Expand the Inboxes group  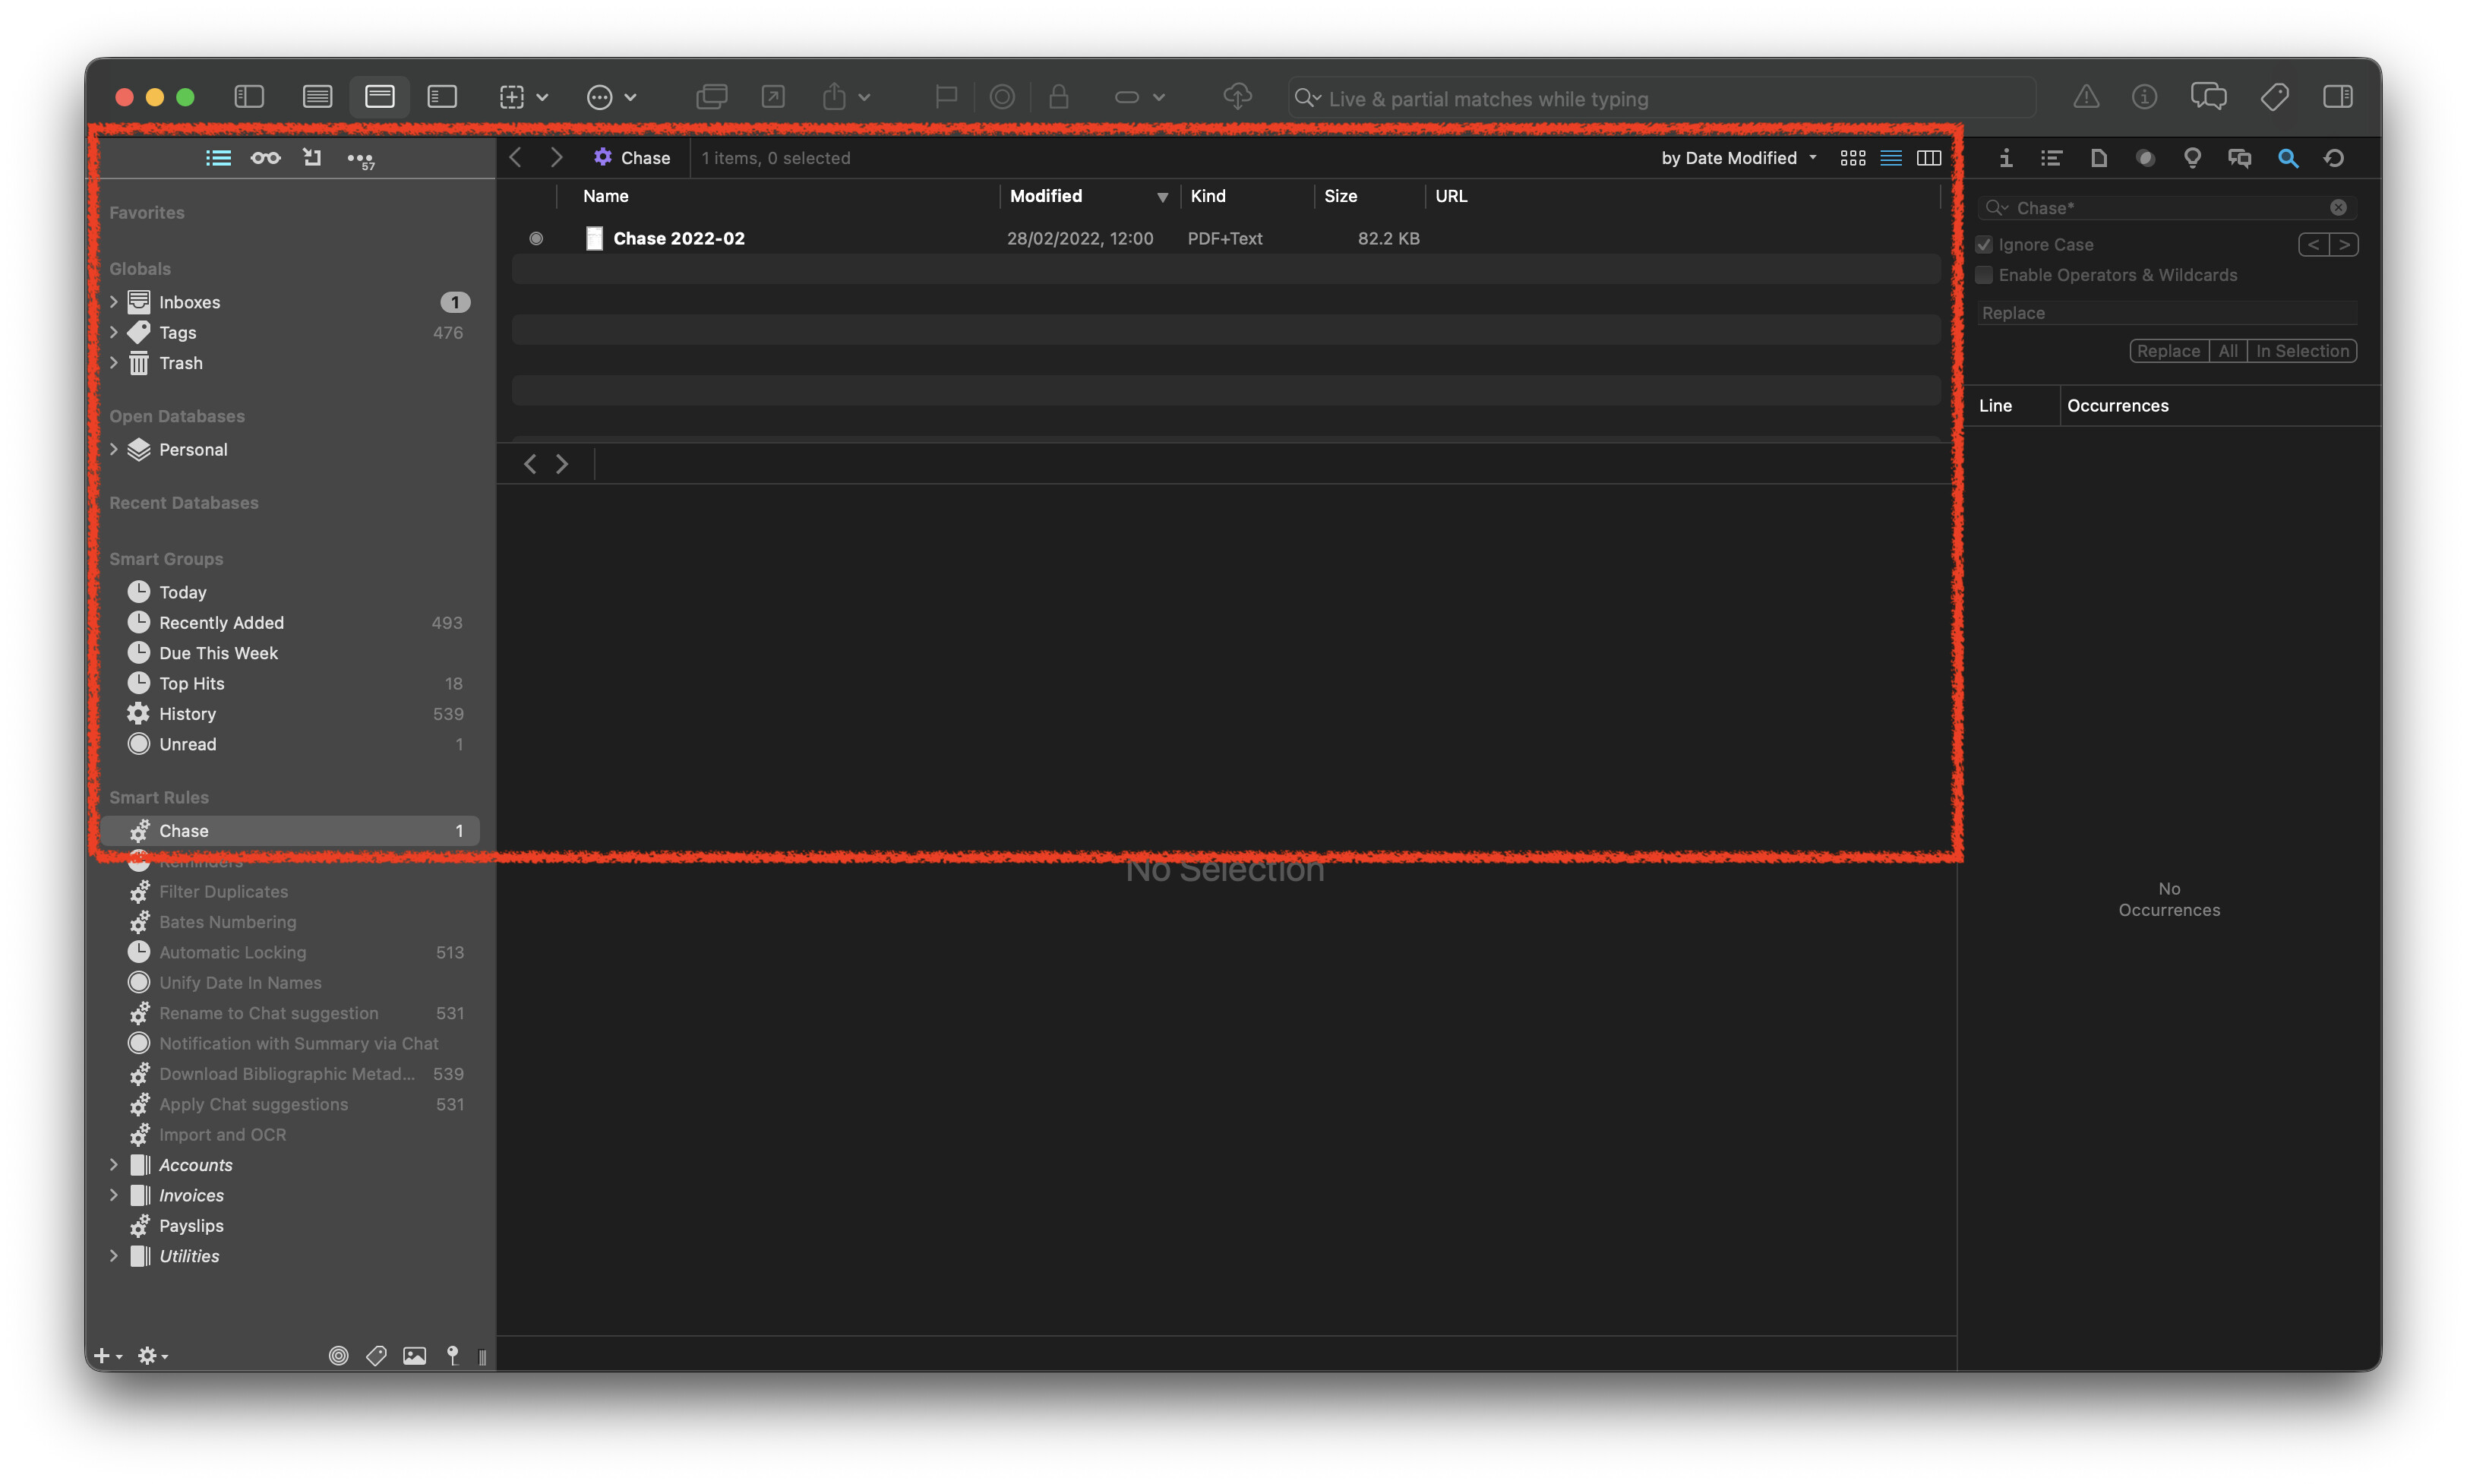pyautogui.click(x=114, y=302)
